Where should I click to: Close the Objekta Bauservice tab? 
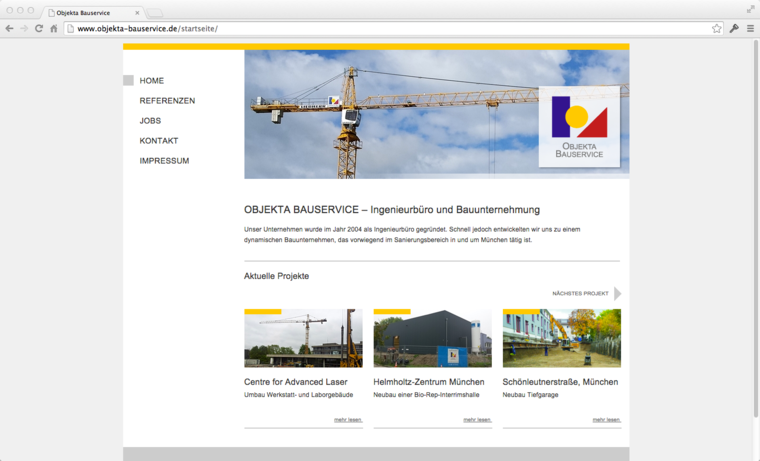tap(137, 13)
